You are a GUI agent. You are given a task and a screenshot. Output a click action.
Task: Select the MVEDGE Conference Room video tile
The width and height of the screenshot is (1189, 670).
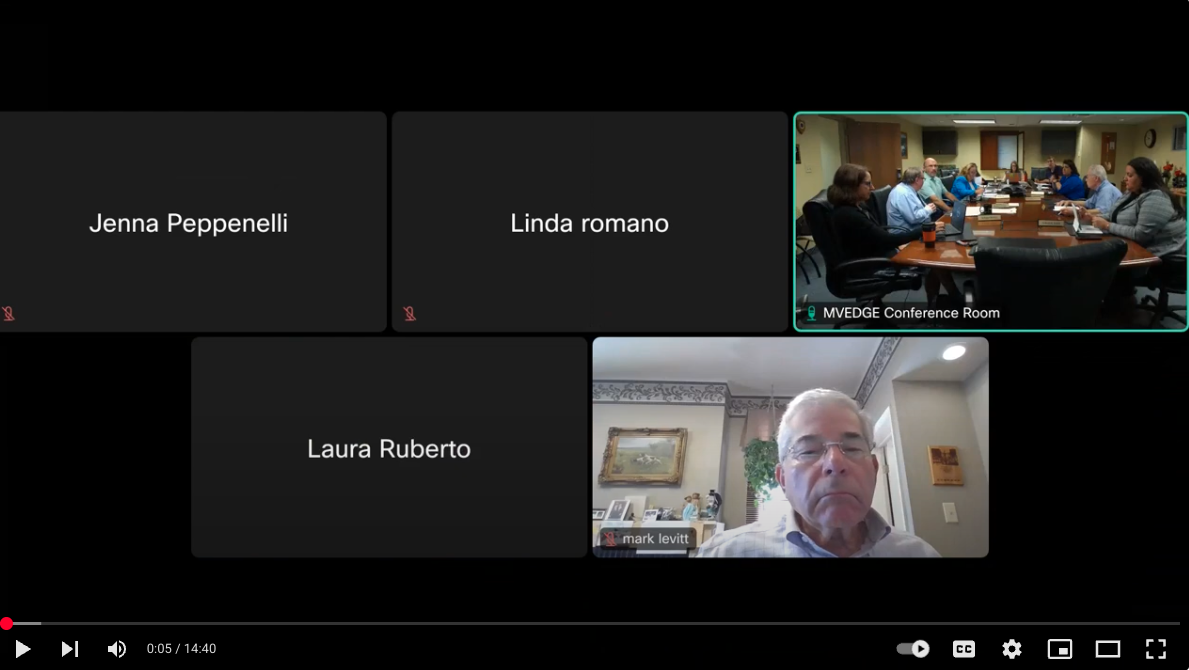[x=991, y=221]
